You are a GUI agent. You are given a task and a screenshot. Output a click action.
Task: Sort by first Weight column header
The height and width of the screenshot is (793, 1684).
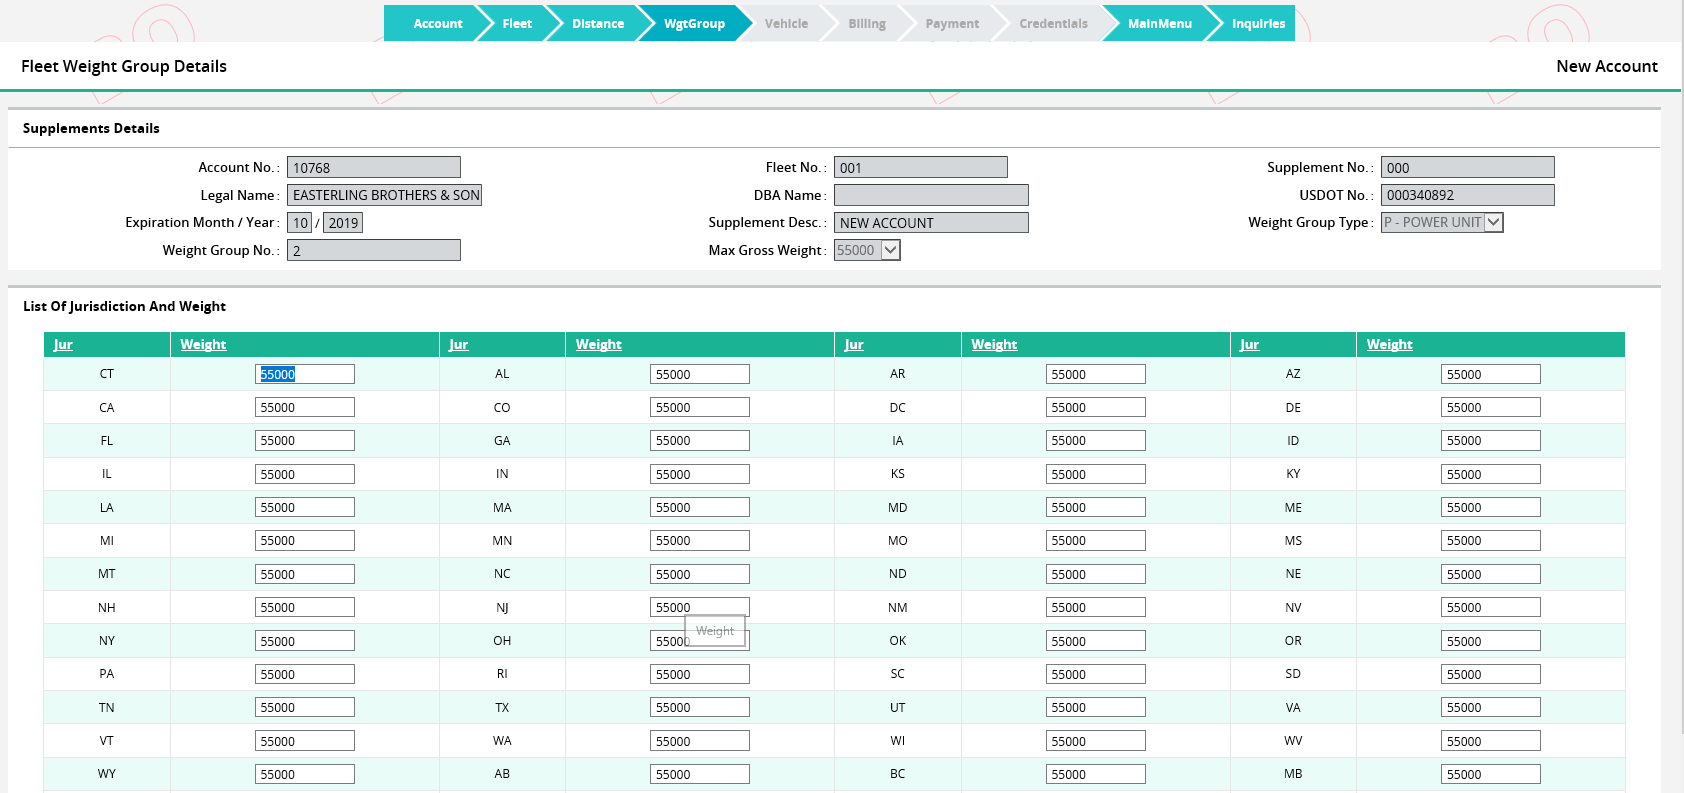click(203, 344)
